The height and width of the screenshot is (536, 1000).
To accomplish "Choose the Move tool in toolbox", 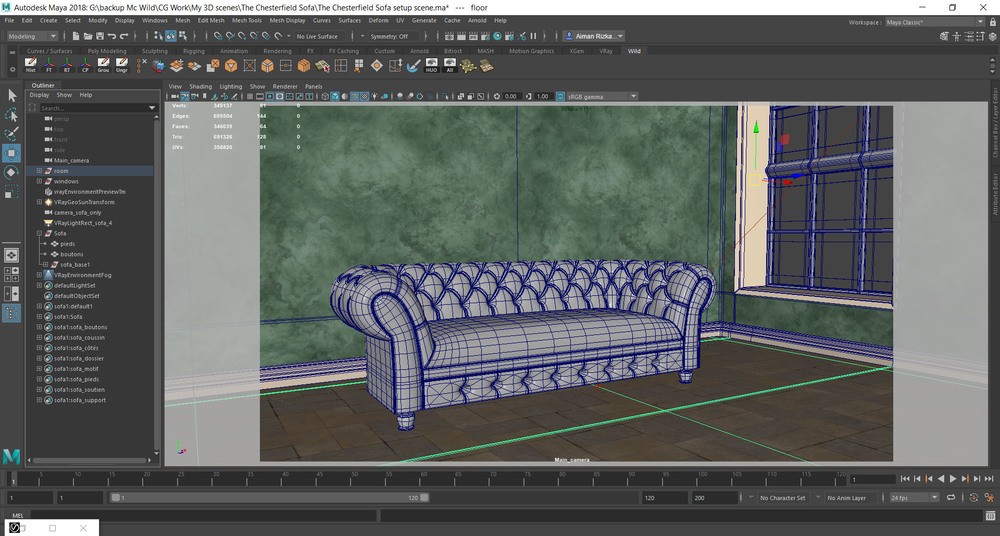I will tap(11, 153).
